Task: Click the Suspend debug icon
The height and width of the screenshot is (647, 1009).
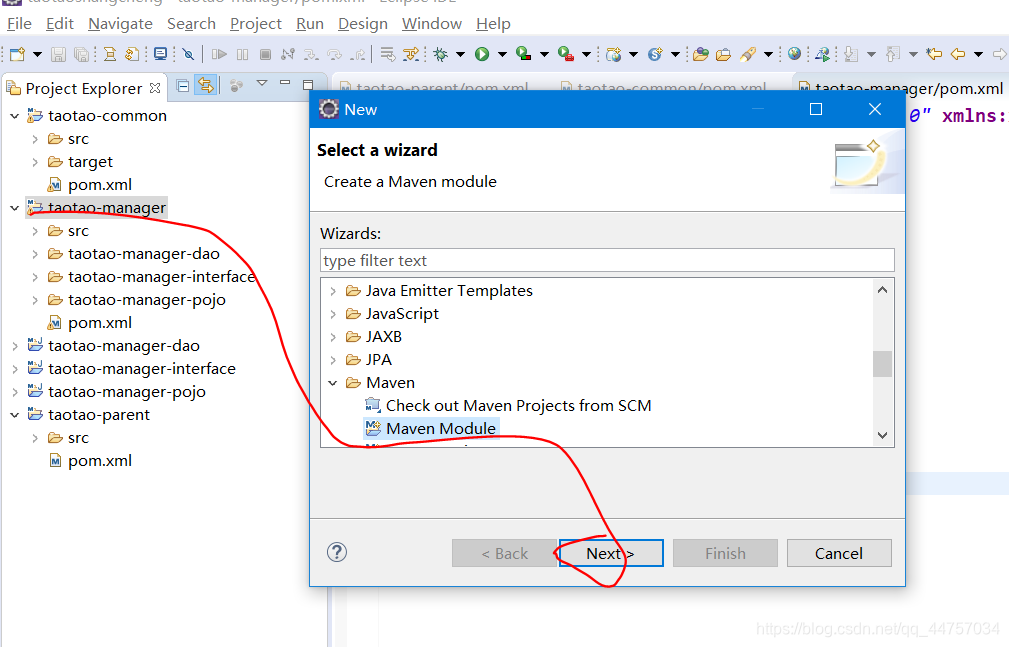Action: 243,54
